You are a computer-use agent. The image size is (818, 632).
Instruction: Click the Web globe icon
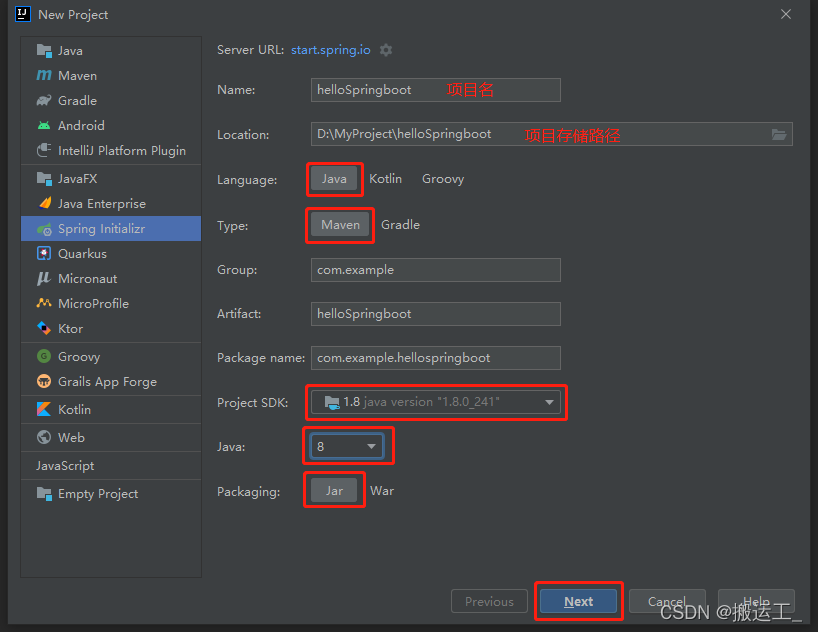click(44, 437)
